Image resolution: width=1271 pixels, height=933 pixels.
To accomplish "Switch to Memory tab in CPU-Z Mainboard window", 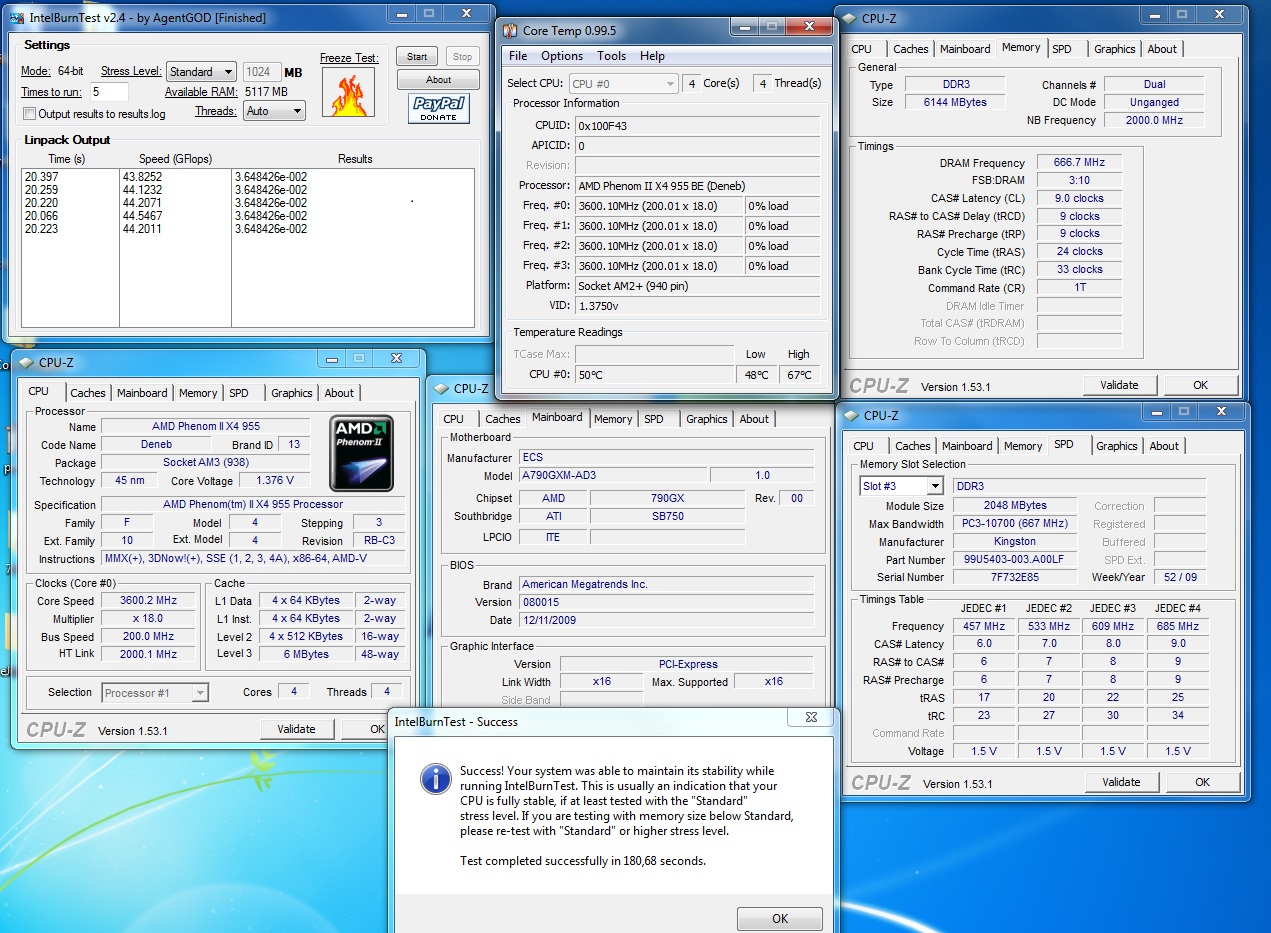I will click(x=613, y=419).
